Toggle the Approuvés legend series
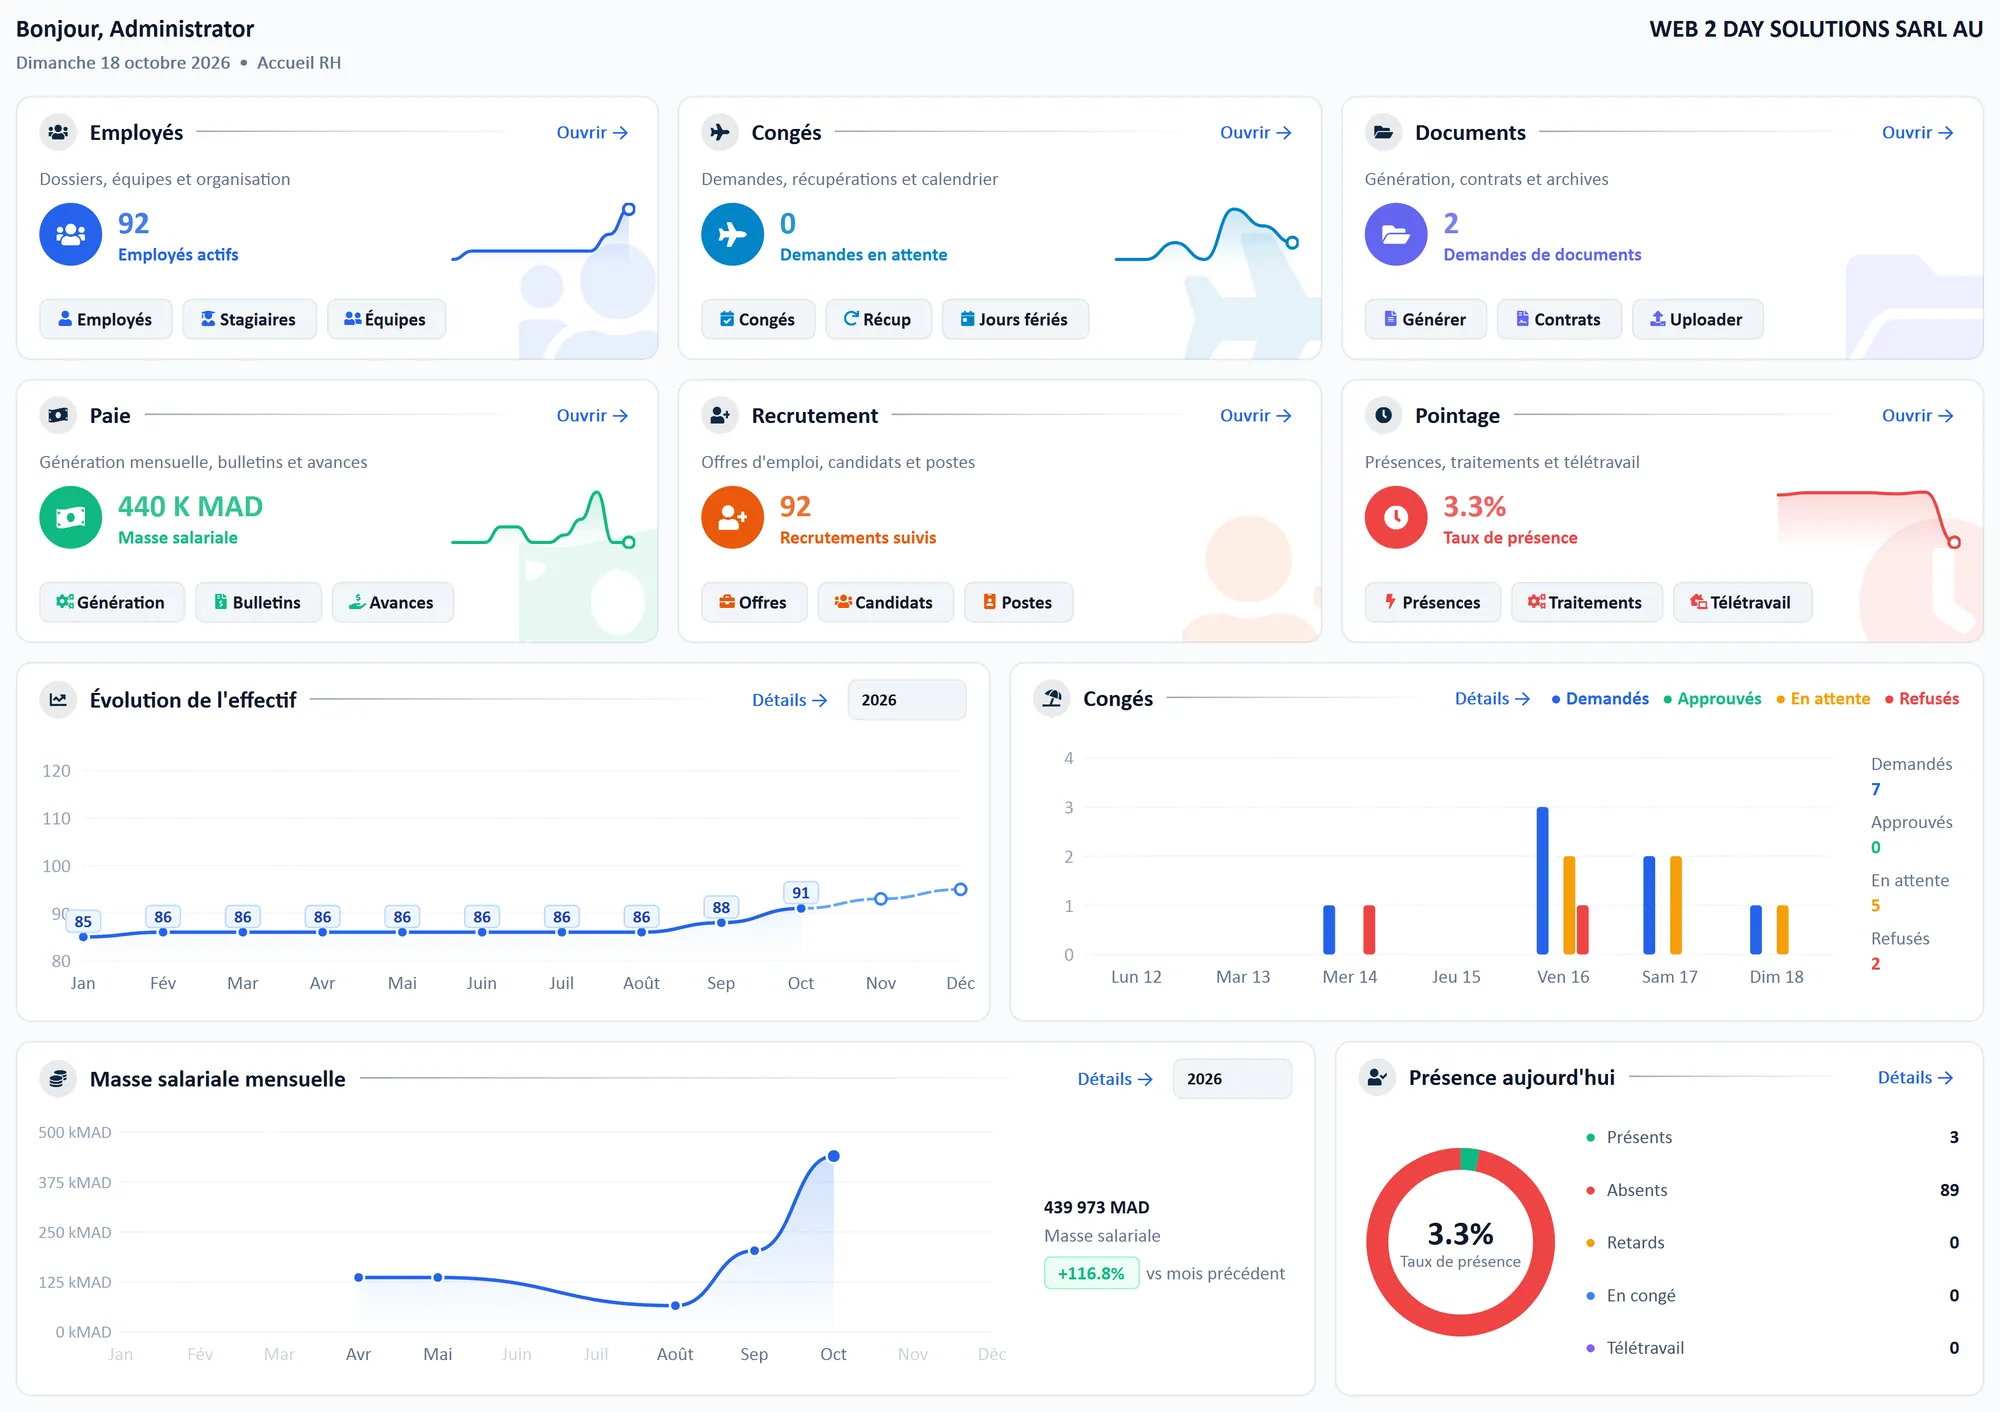The height and width of the screenshot is (1412, 2000). (x=1712, y=699)
